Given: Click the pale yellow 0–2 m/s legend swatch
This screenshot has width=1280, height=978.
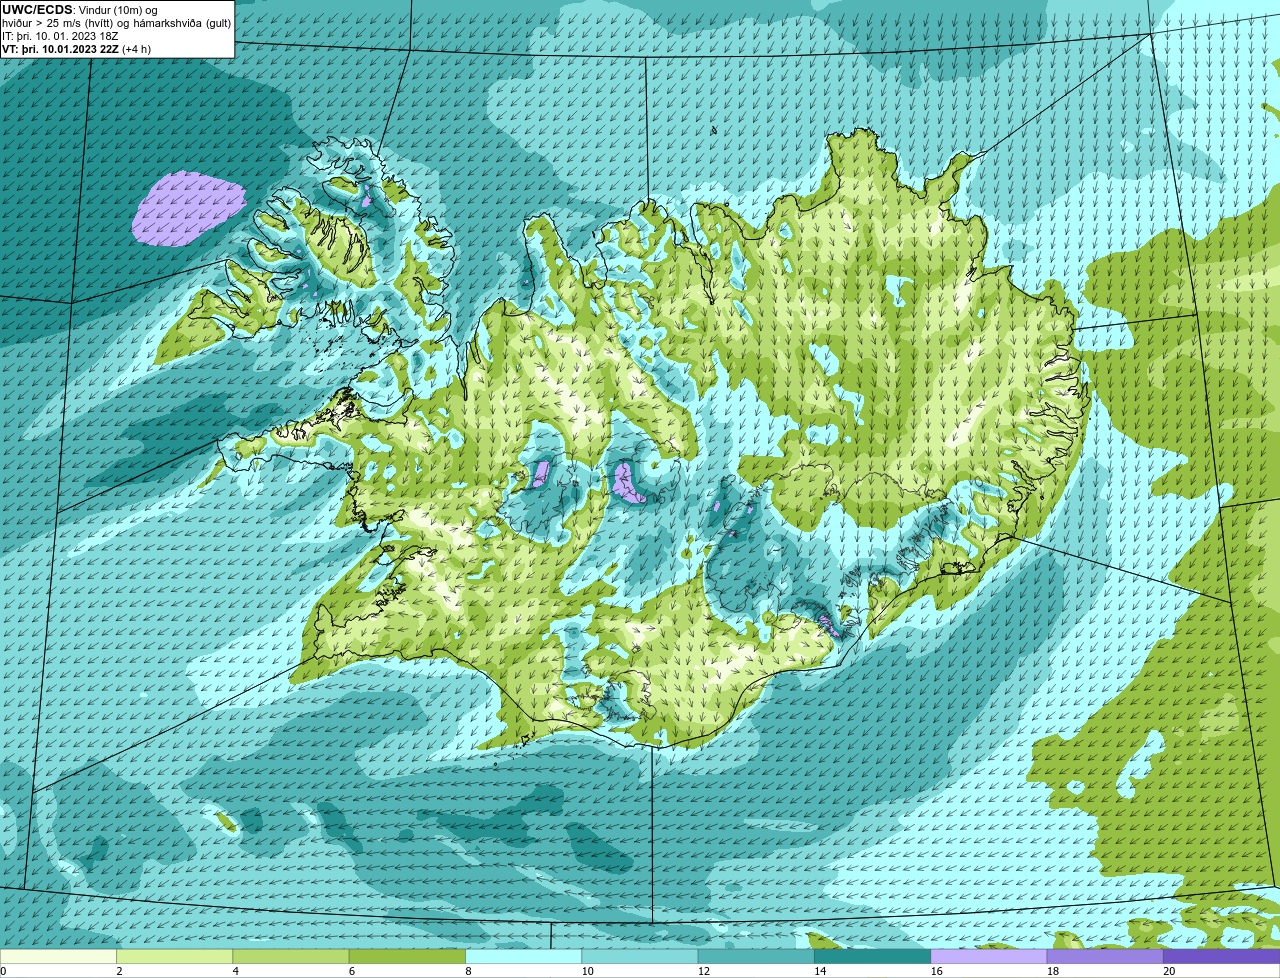Looking at the screenshot, I should pyautogui.click(x=58, y=957).
